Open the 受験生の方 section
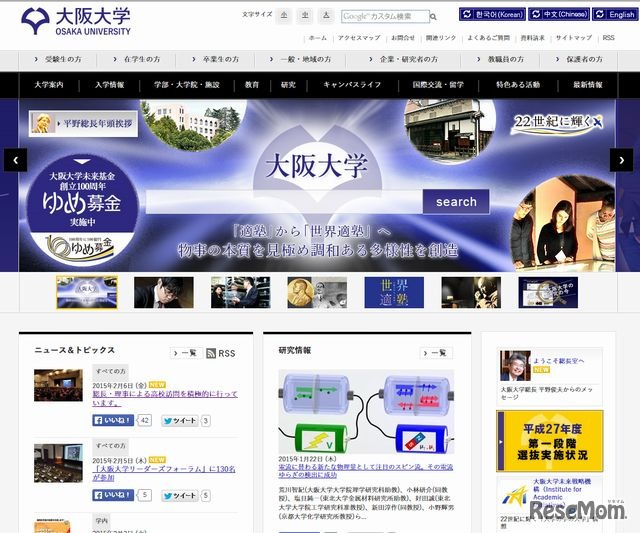 click(58, 60)
